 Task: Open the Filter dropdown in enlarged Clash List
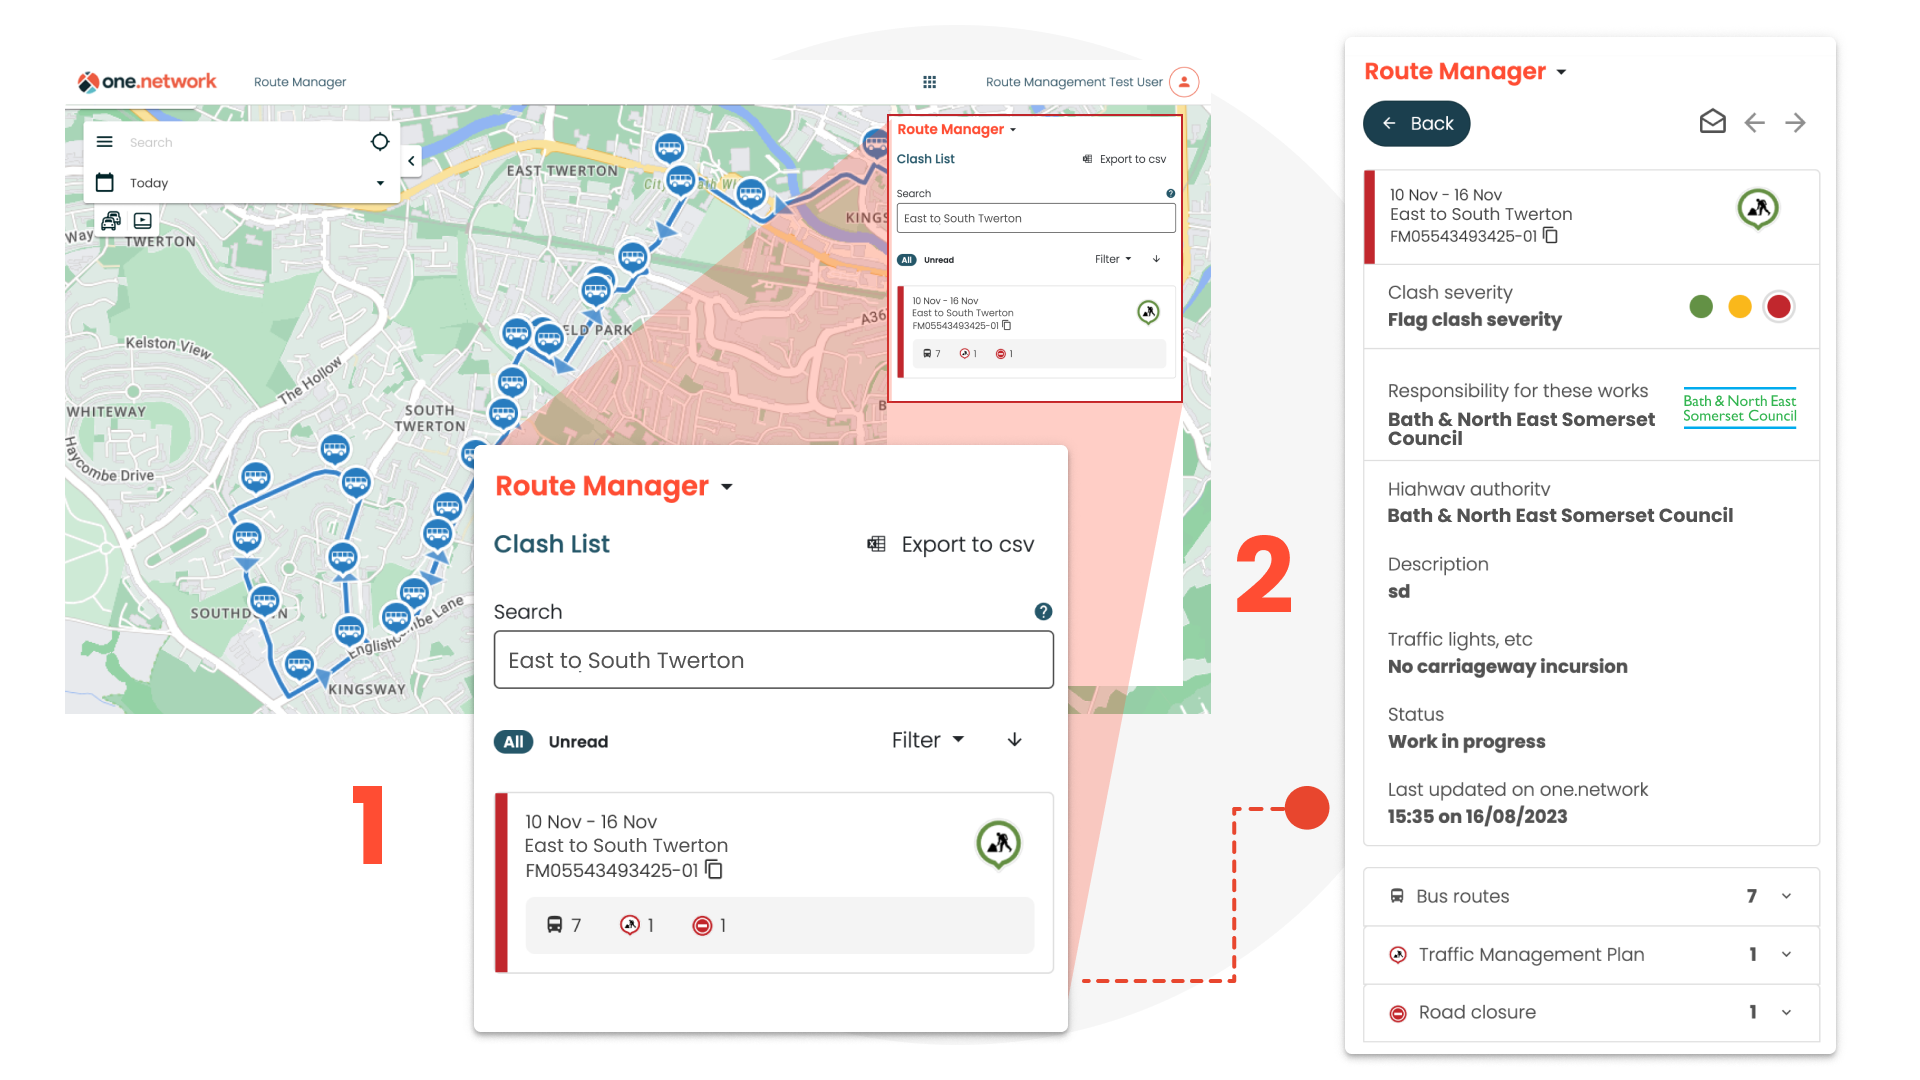(x=928, y=740)
